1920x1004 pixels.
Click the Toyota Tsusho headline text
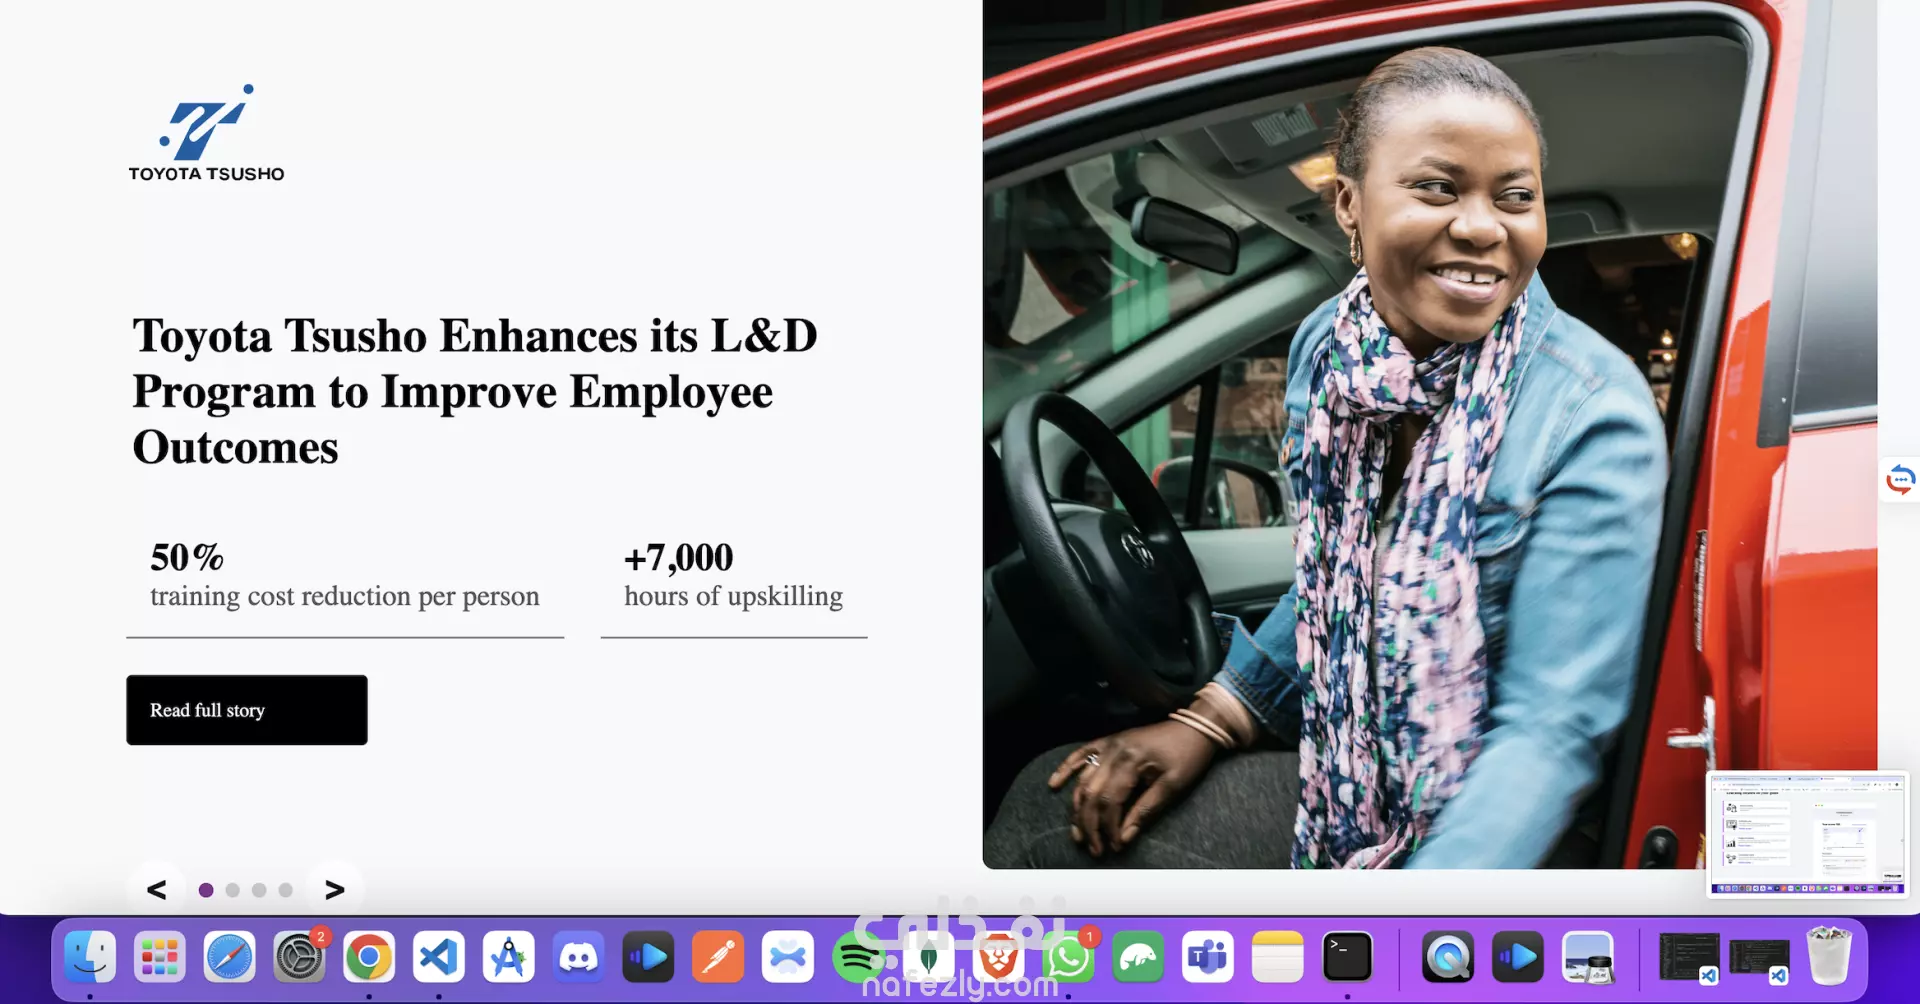(475, 391)
